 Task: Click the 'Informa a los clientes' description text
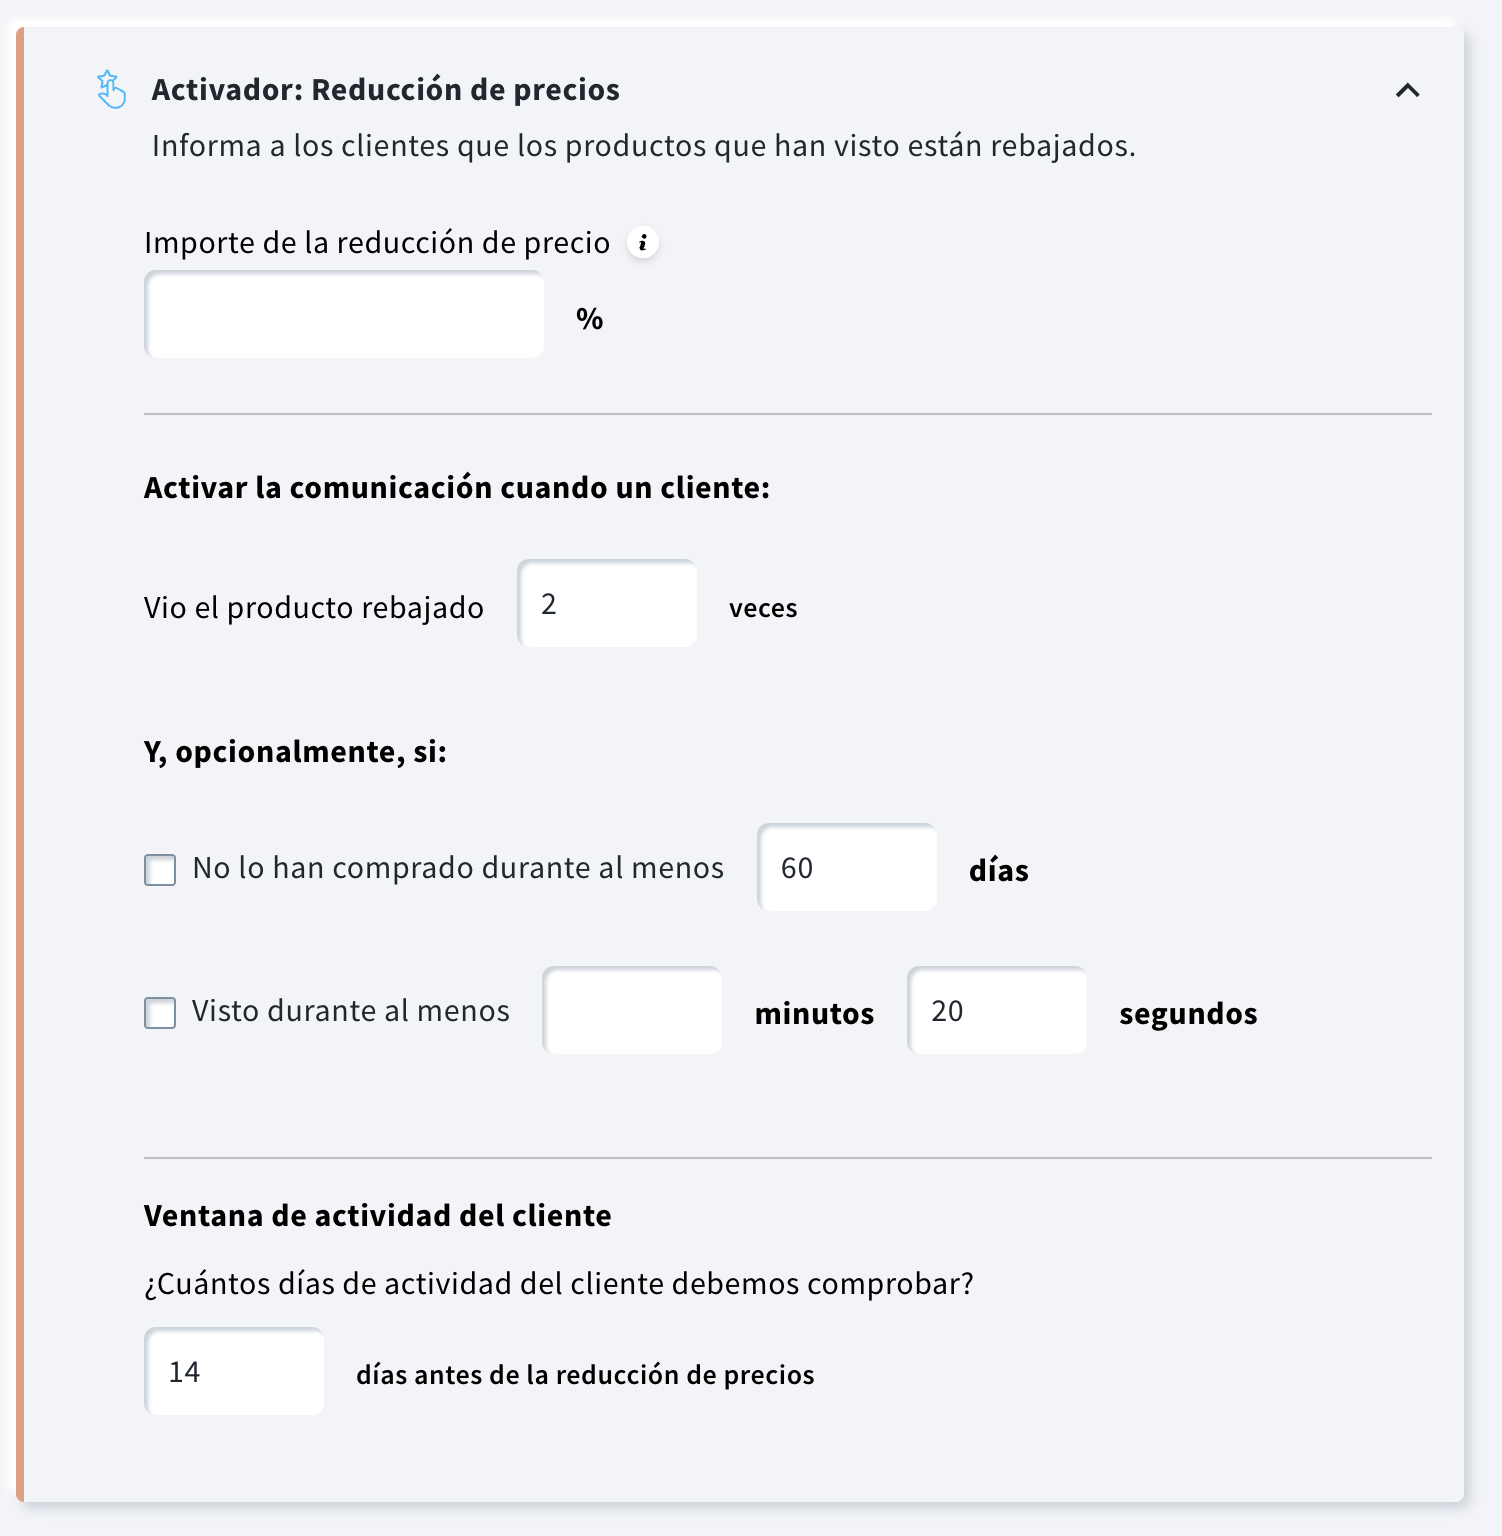[x=643, y=146]
